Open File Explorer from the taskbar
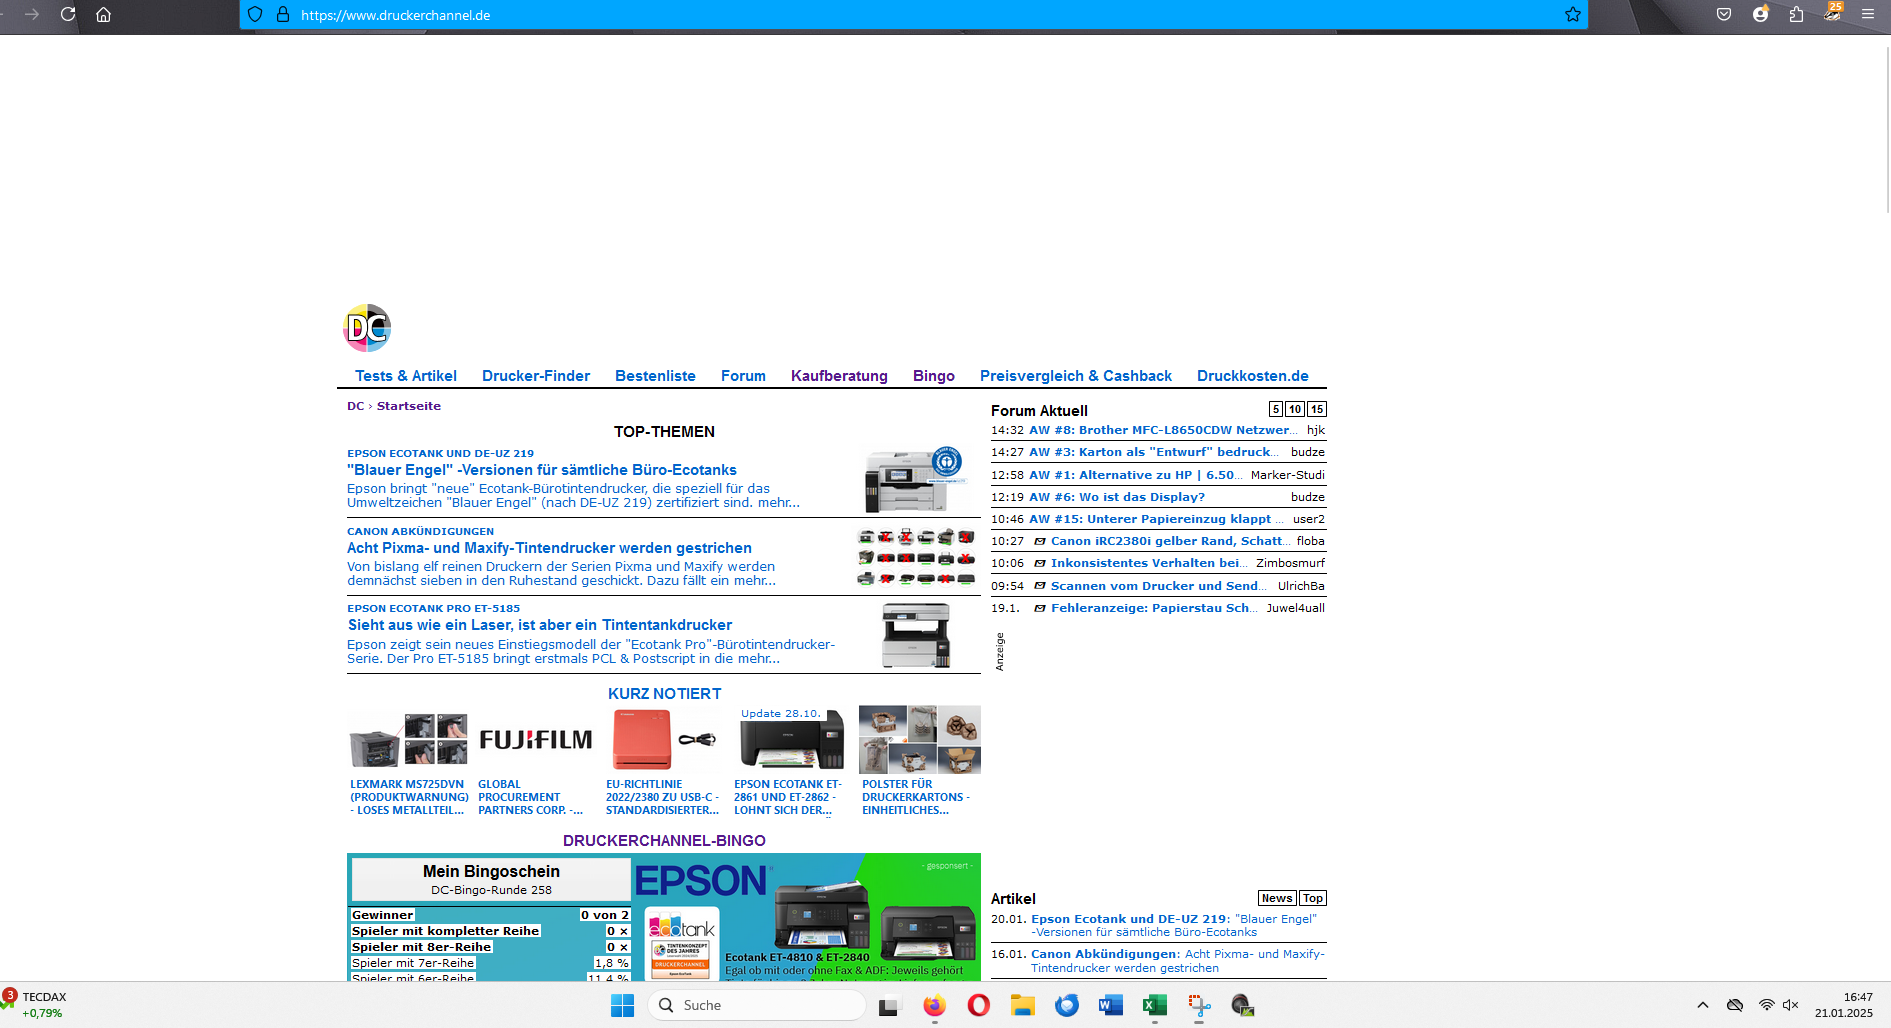 (1022, 1005)
